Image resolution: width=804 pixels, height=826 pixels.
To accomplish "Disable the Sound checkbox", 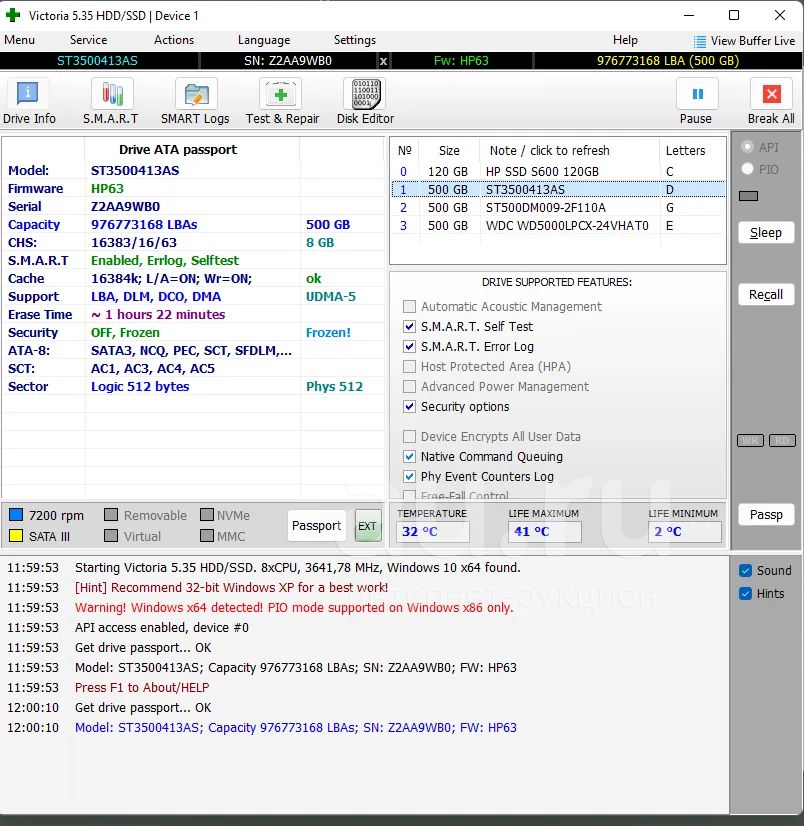I will pyautogui.click(x=745, y=571).
